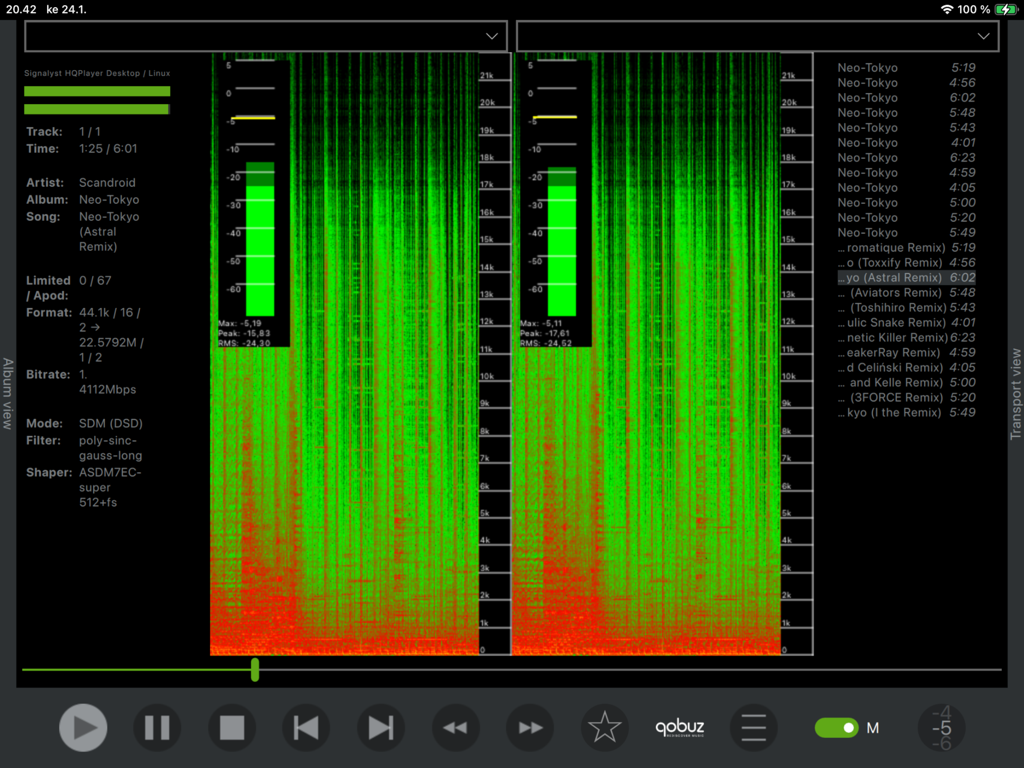This screenshot has height=768, width=1024.
Task: Toggle the green M switch
Action: pyautogui.click(x=837, y=728)
